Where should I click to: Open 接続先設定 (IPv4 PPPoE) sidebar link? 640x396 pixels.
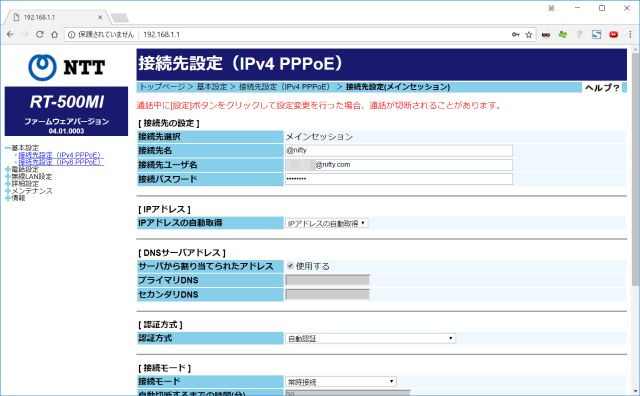click(60, 155)
